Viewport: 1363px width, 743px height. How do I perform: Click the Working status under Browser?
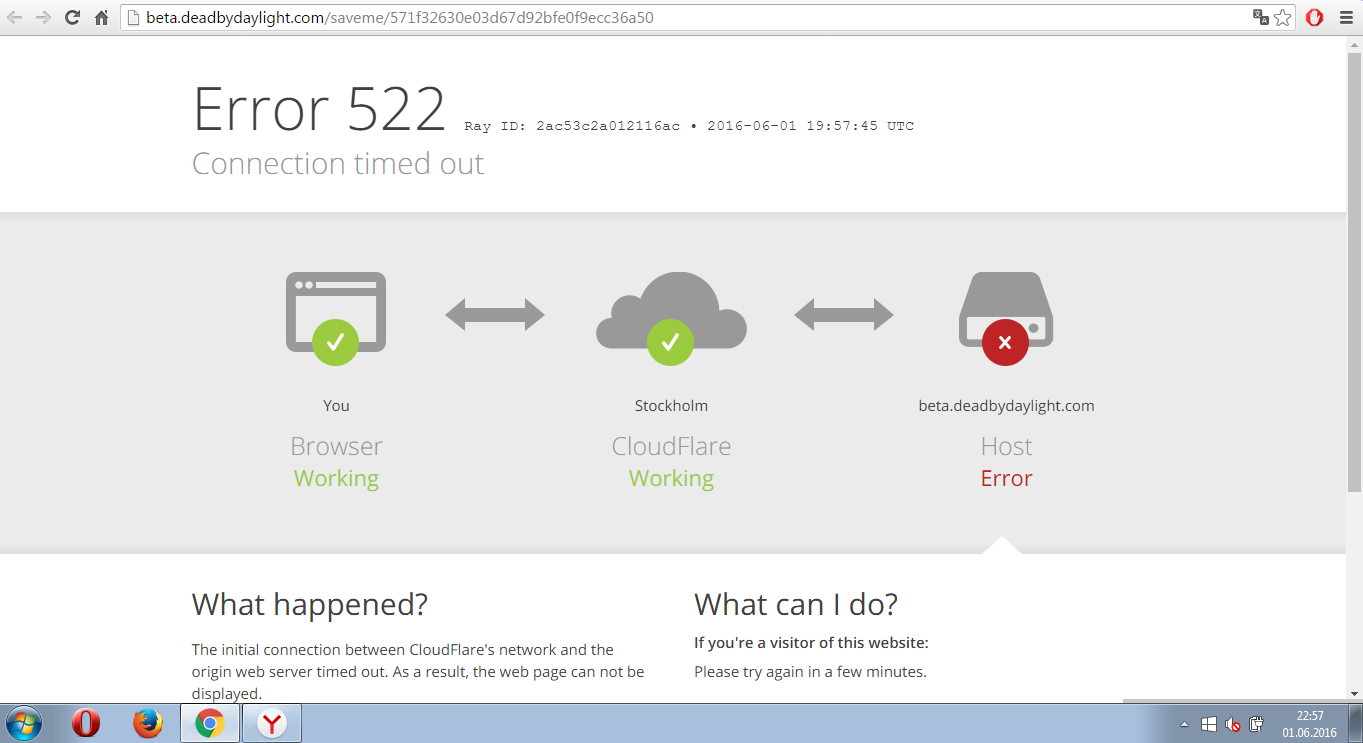[x=336, y=479]
